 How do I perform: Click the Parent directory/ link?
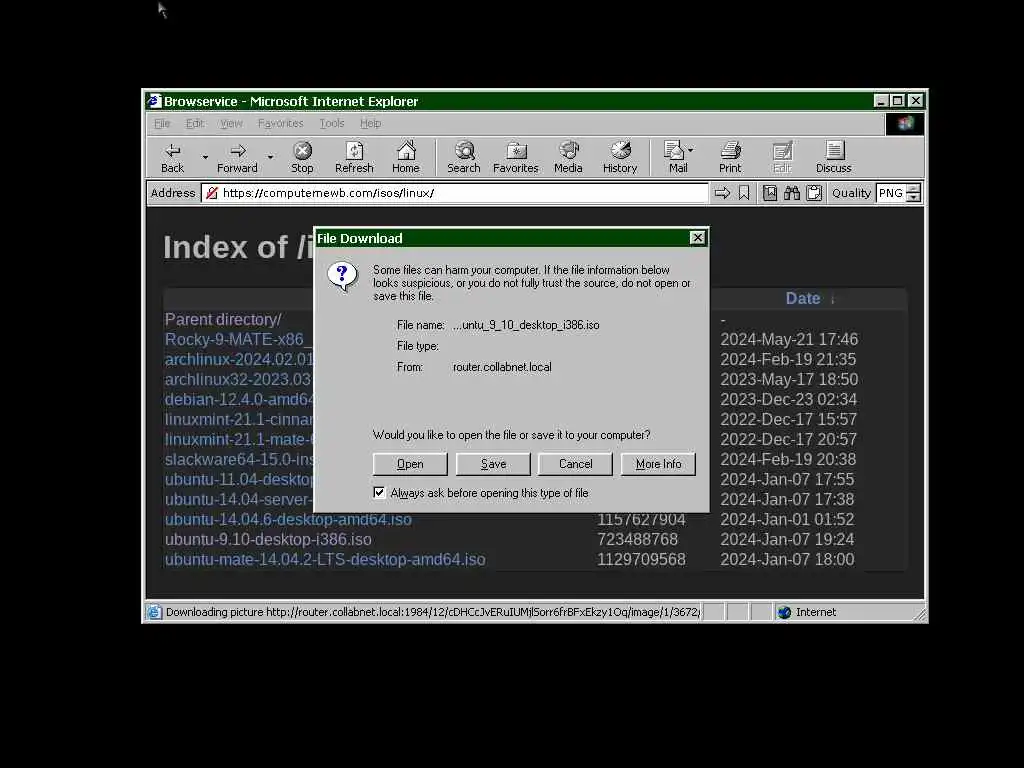(x=223, y=319)
